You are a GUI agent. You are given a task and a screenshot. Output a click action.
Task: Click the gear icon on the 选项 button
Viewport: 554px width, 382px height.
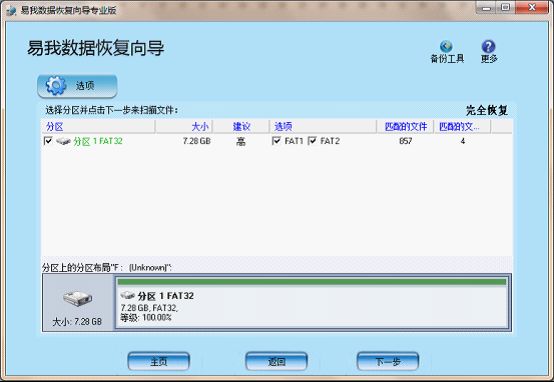tap(56, 85)
